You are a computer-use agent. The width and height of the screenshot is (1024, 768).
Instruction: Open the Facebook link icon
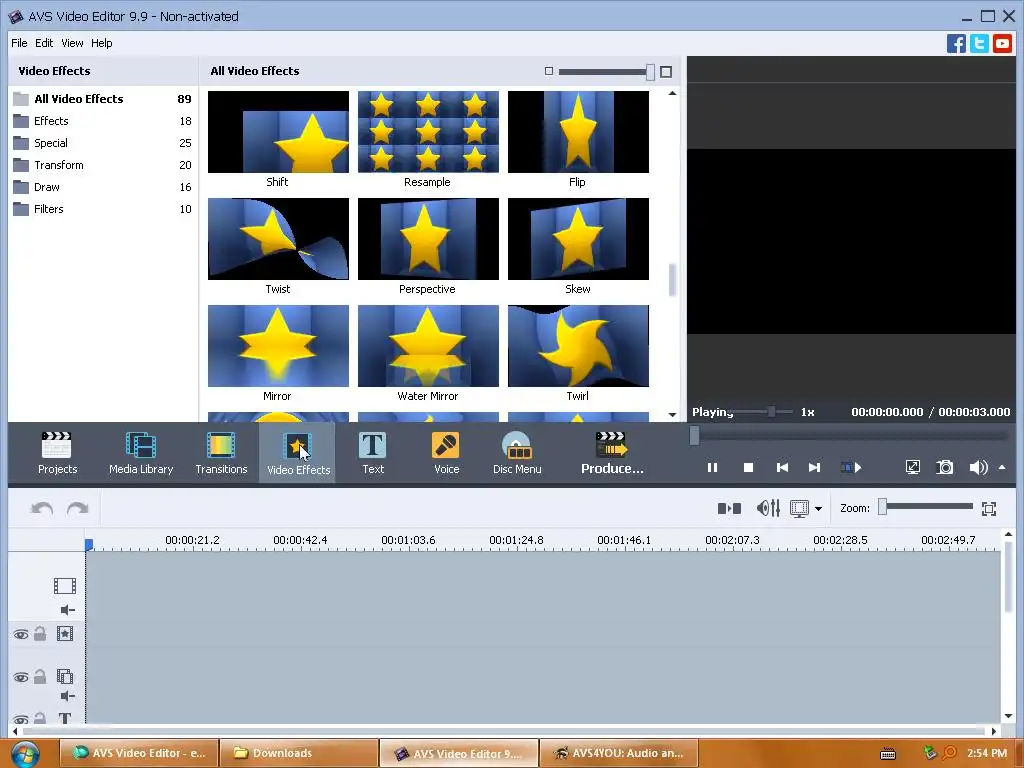coord(956,44)
